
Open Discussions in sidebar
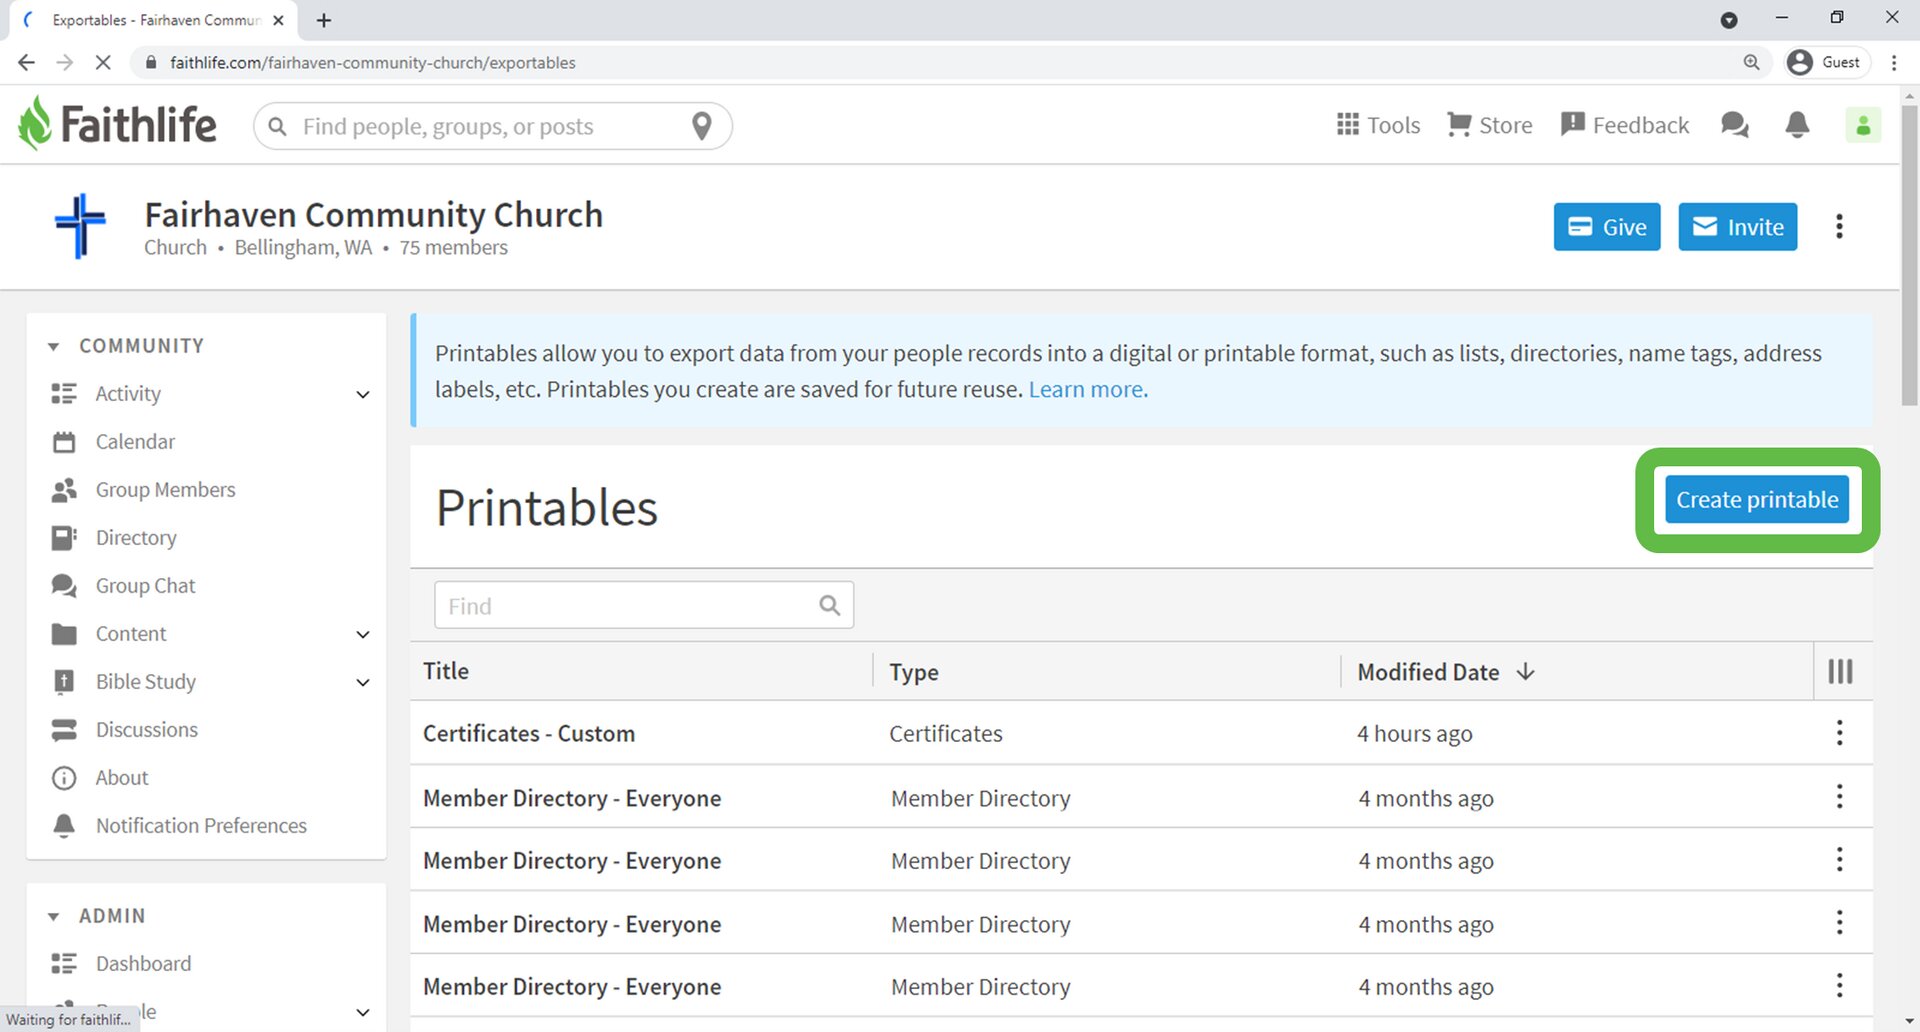point(147,729)
